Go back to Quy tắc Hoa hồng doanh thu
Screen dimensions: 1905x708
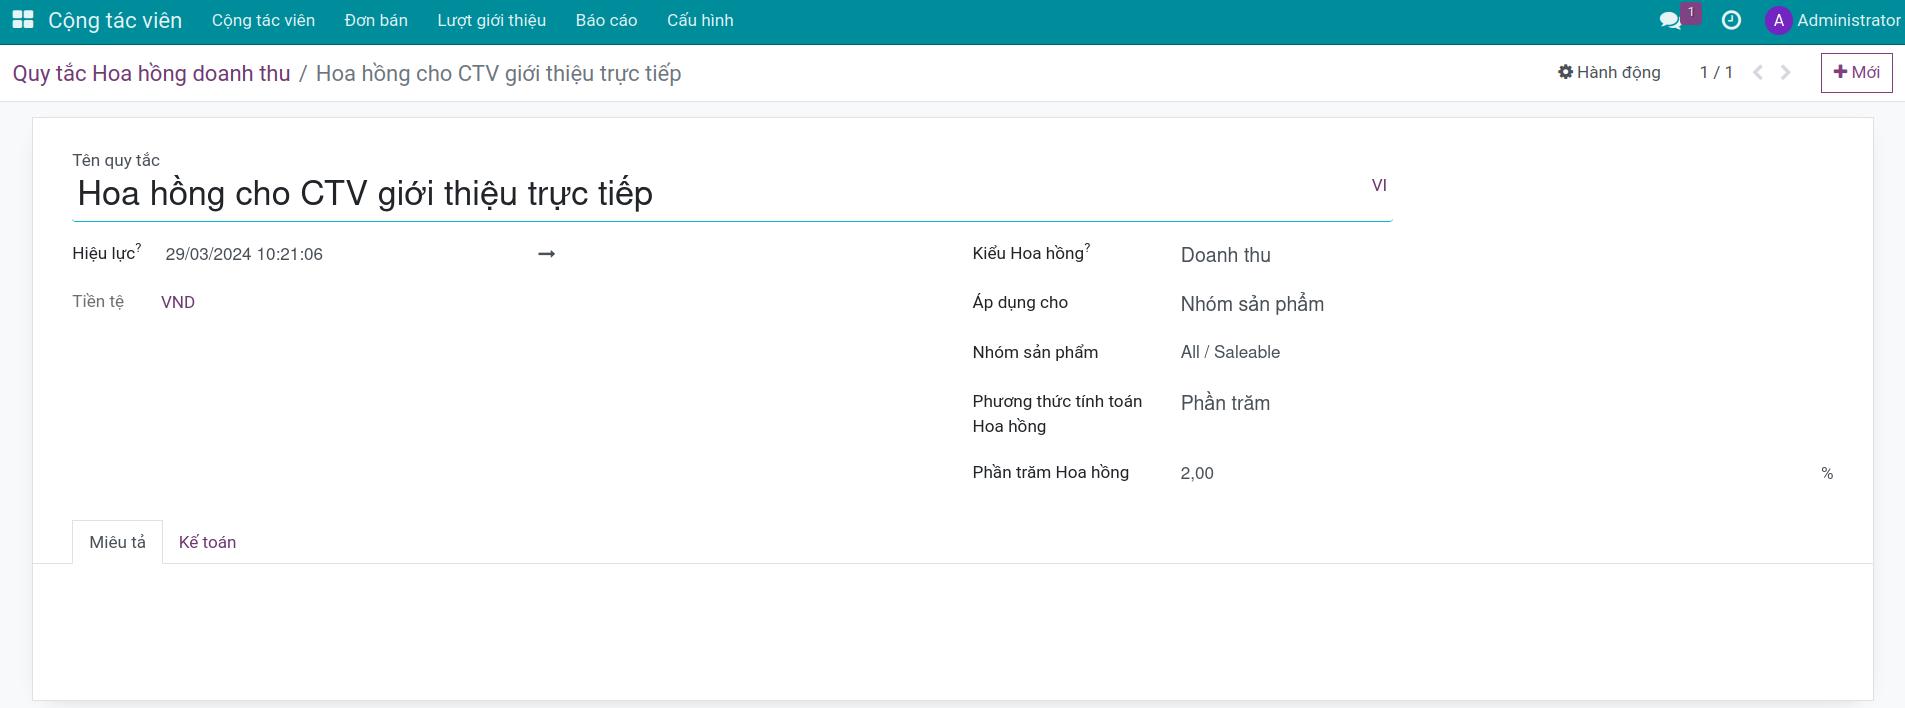coord(151,73)
